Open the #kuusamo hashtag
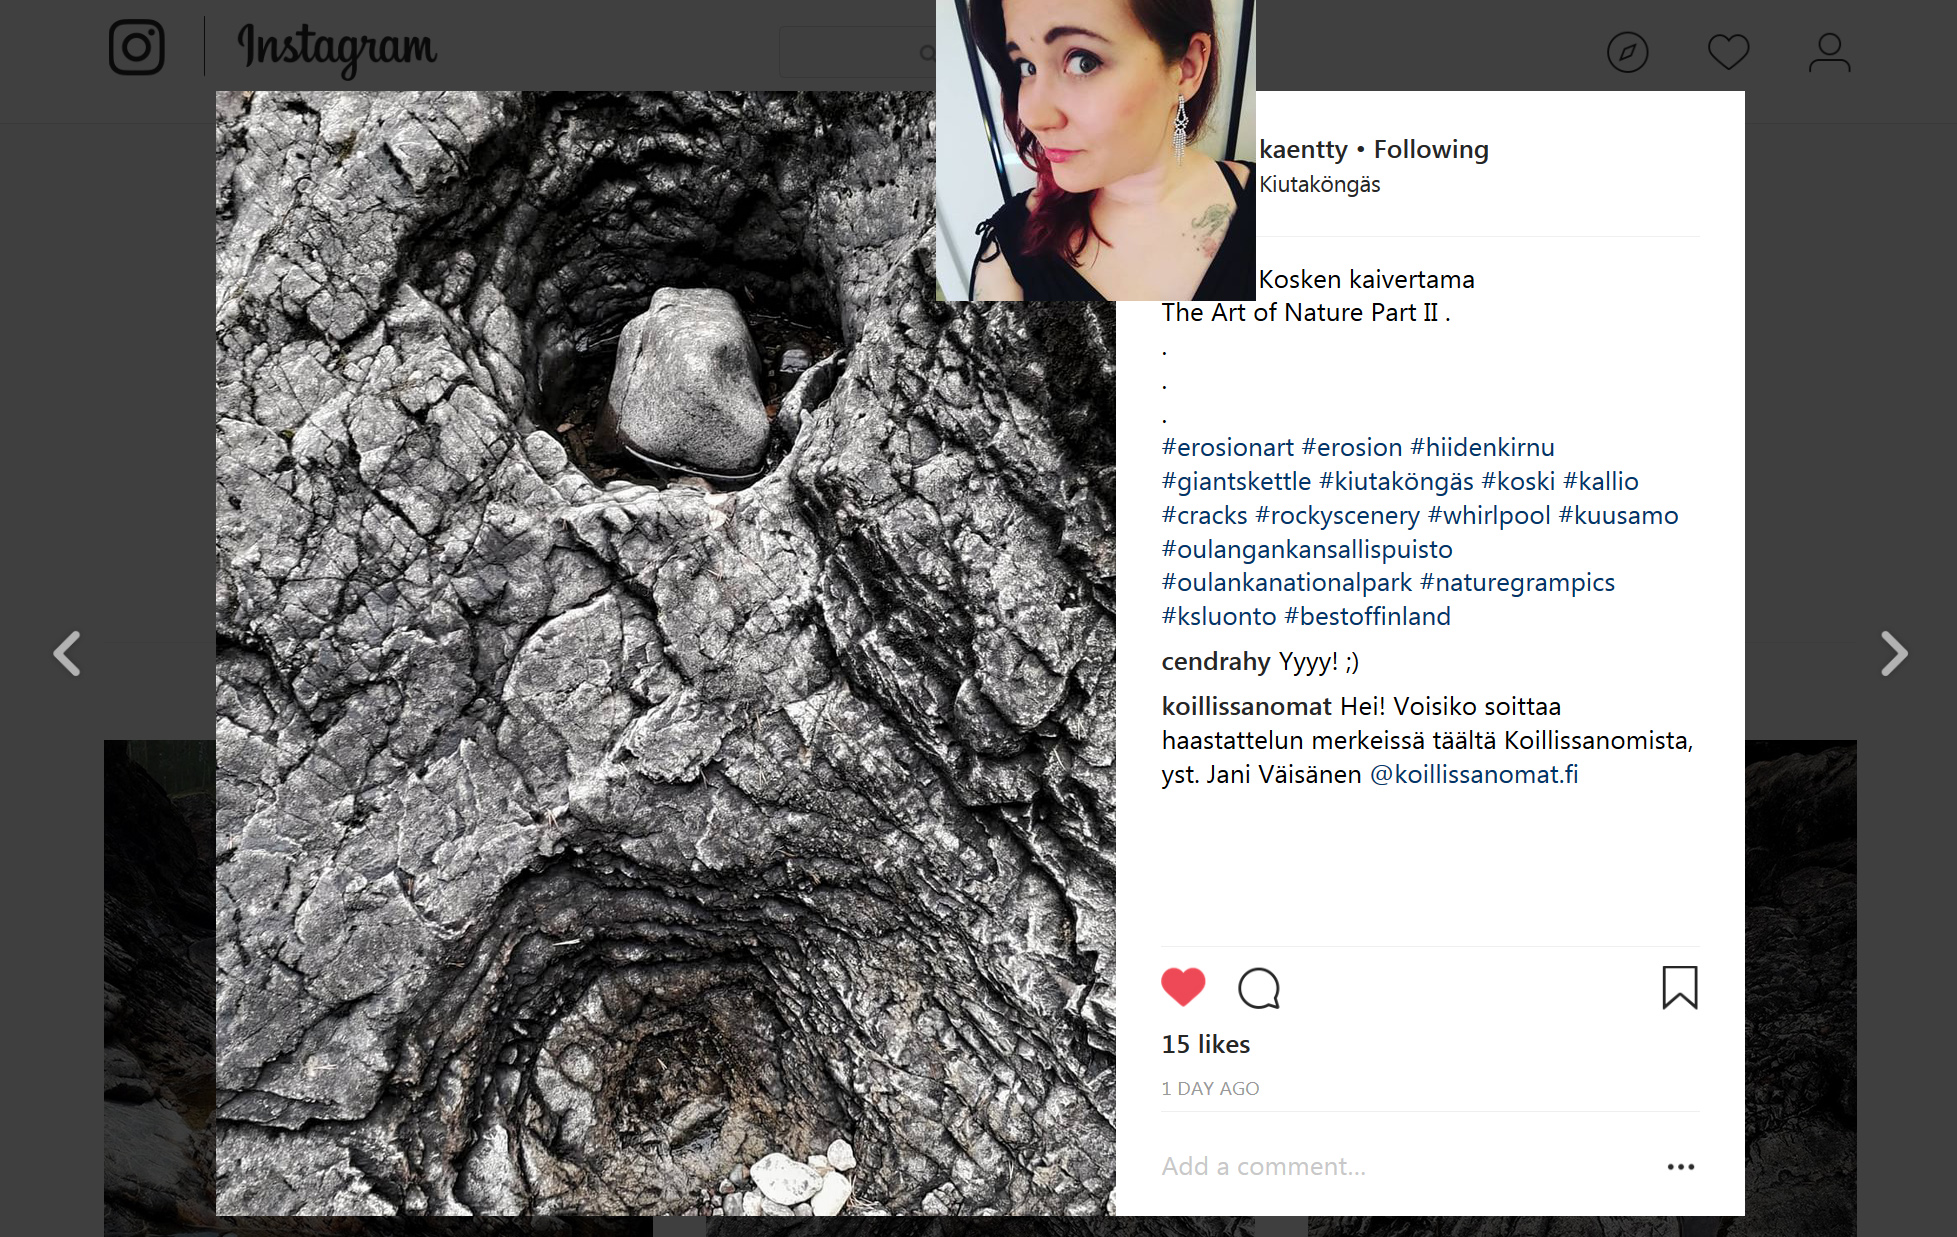This screenshot has width=1957, height=1237. [1618, 515]
